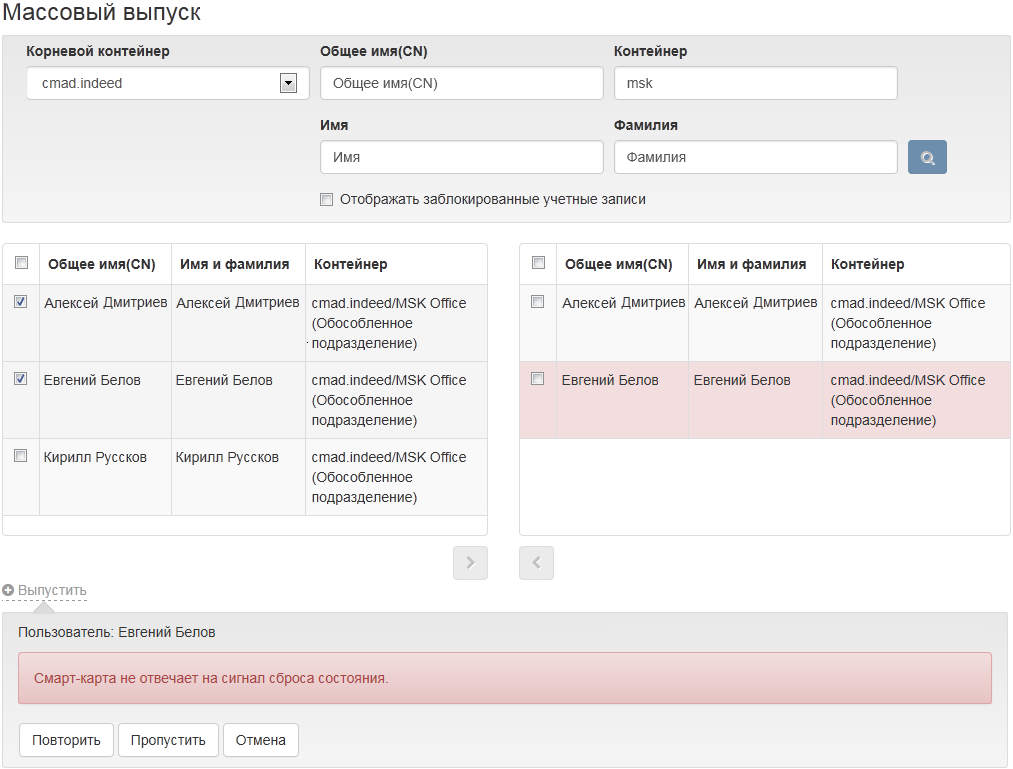Click the Отмена button
The image size is (1013, 769).
coord(260,740)
